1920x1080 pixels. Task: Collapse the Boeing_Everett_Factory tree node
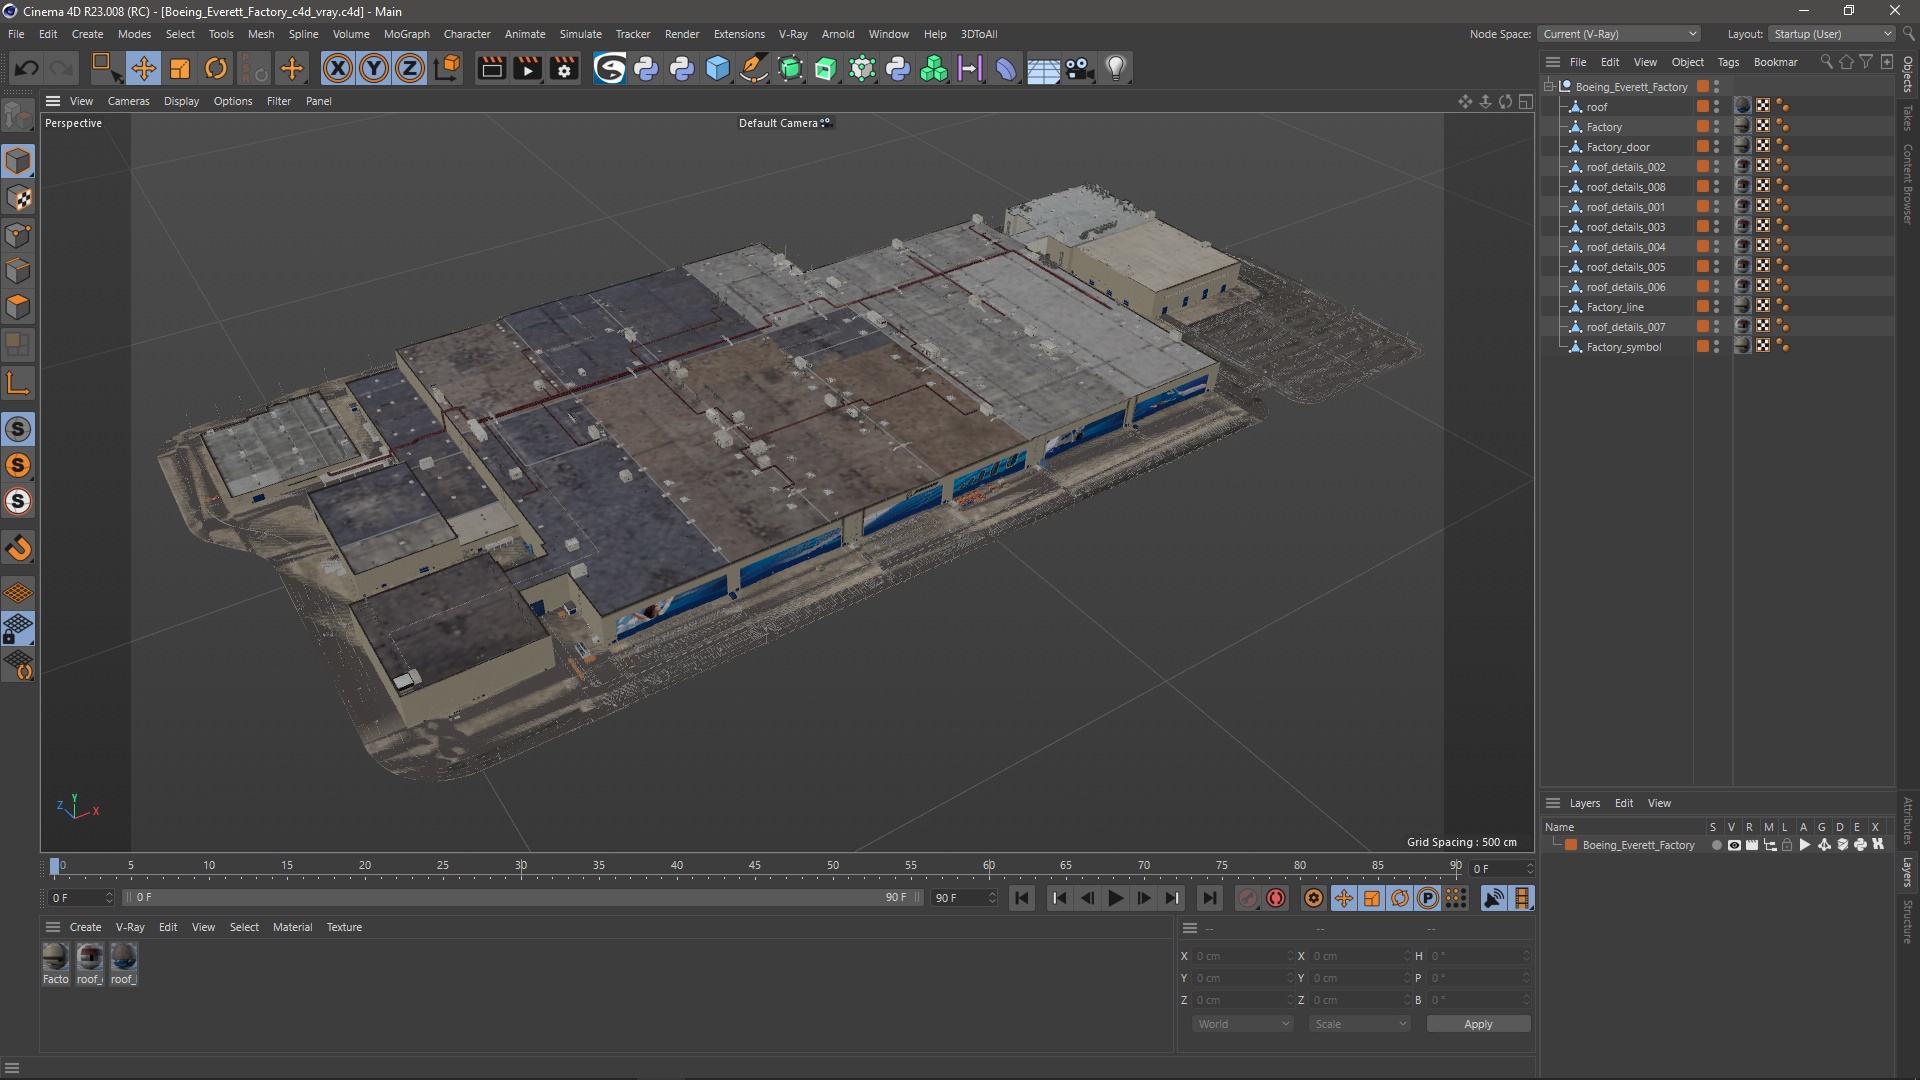1549,86
